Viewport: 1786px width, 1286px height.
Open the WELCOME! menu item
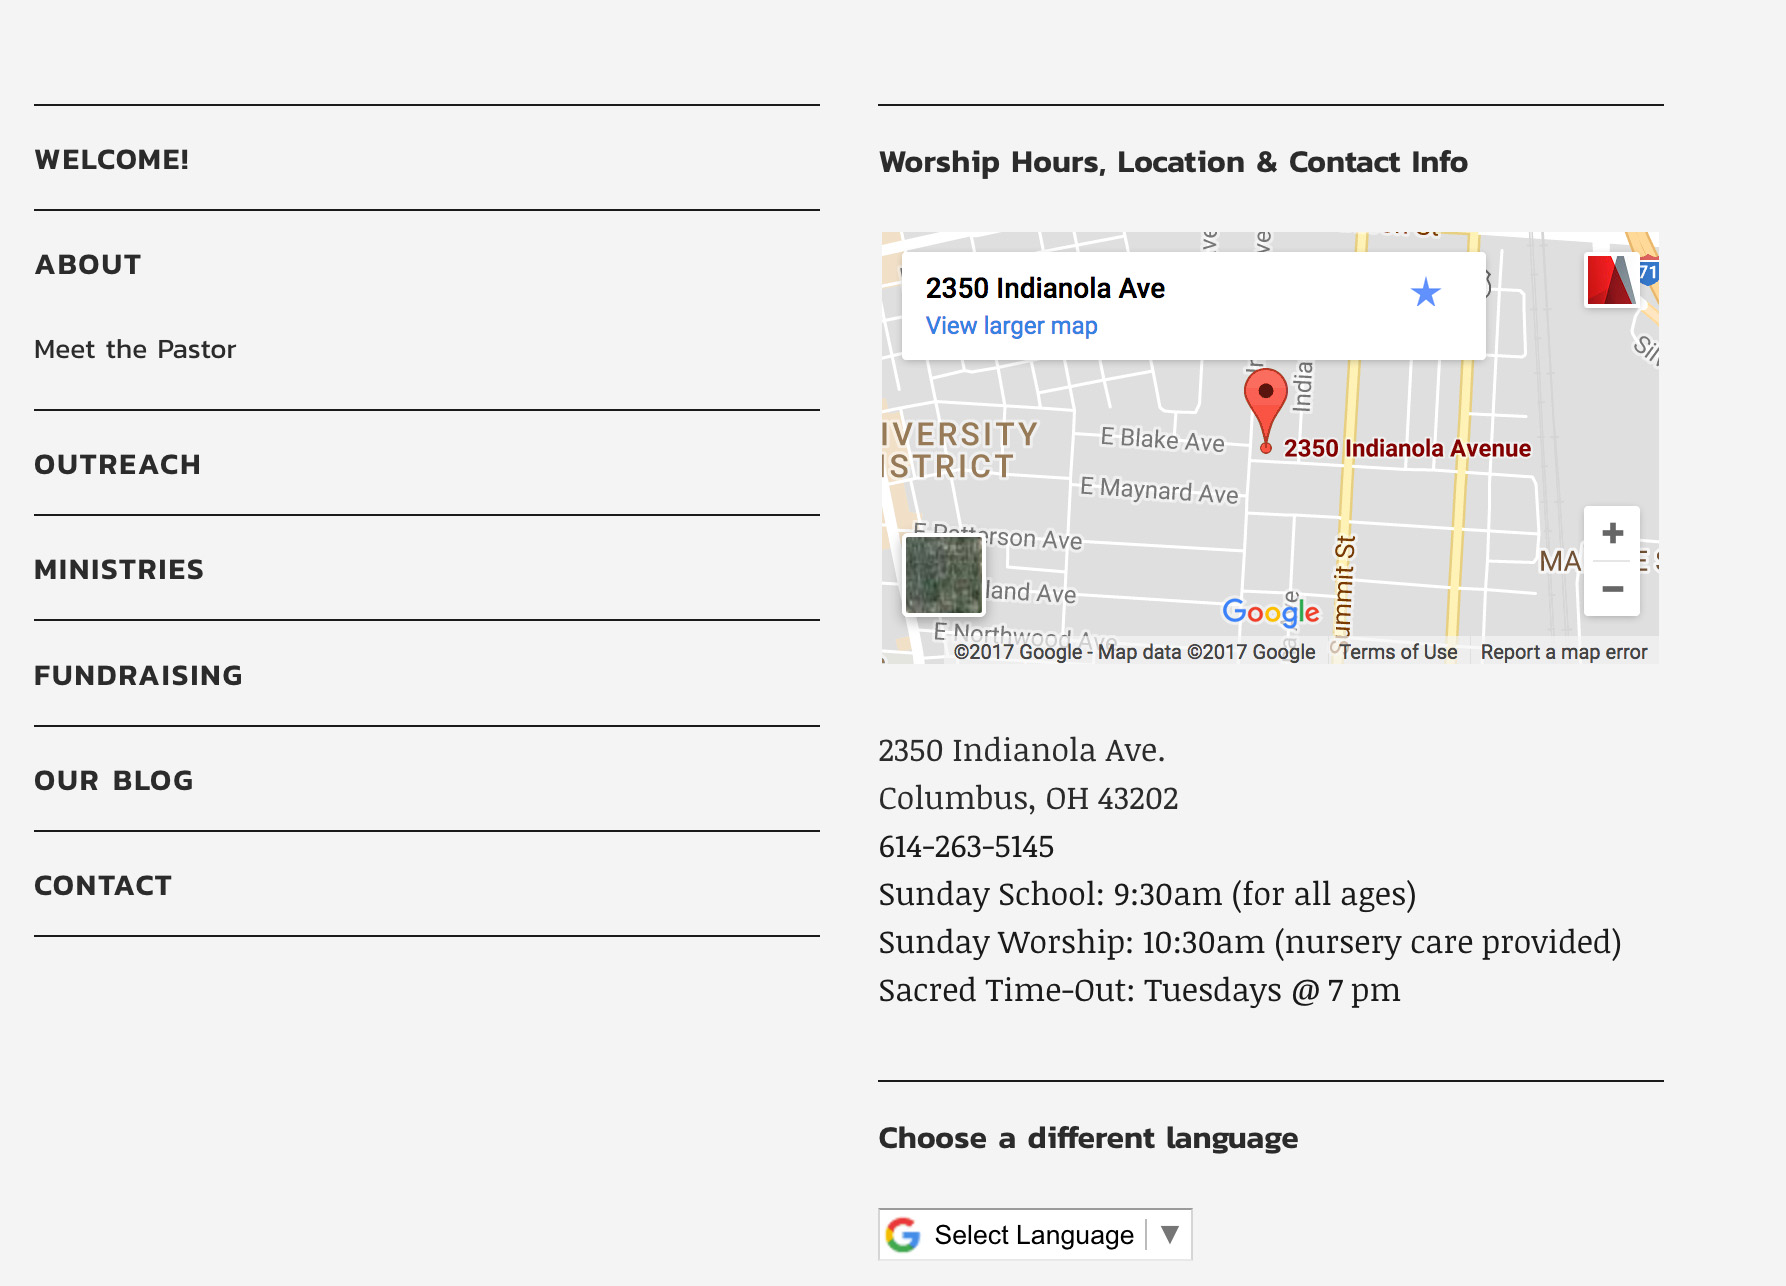coord(111,160)
